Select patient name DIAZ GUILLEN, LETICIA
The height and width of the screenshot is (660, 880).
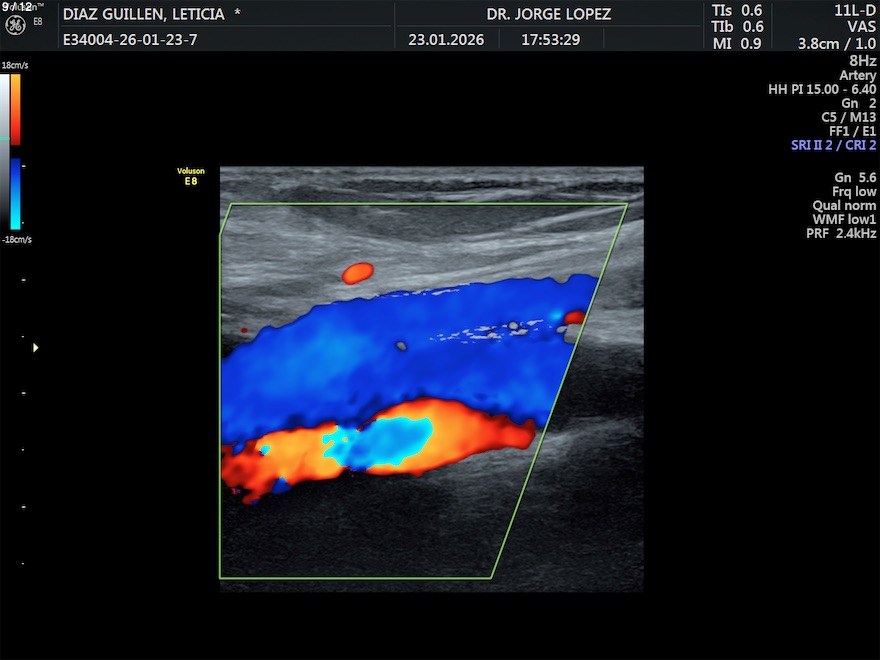point(150,14)
